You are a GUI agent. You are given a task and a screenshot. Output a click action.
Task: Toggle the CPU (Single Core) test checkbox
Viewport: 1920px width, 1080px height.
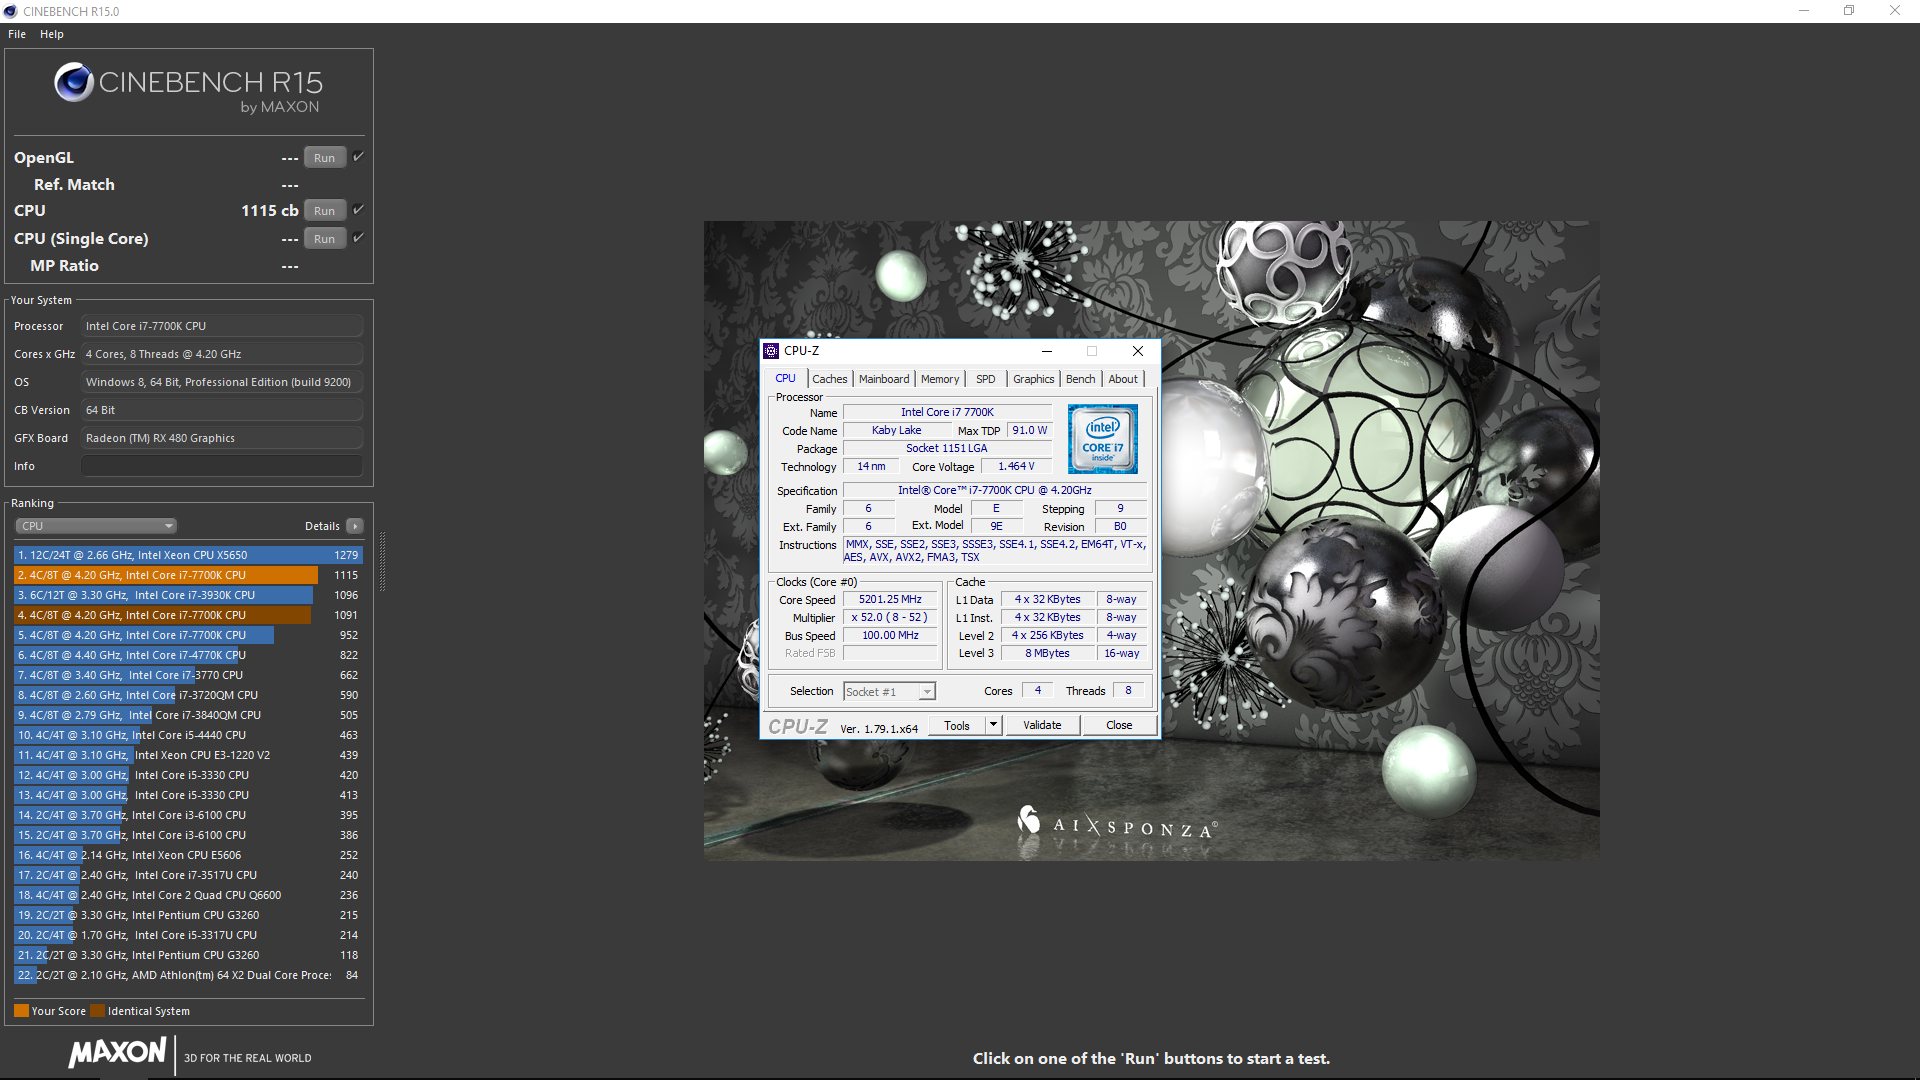358,238
